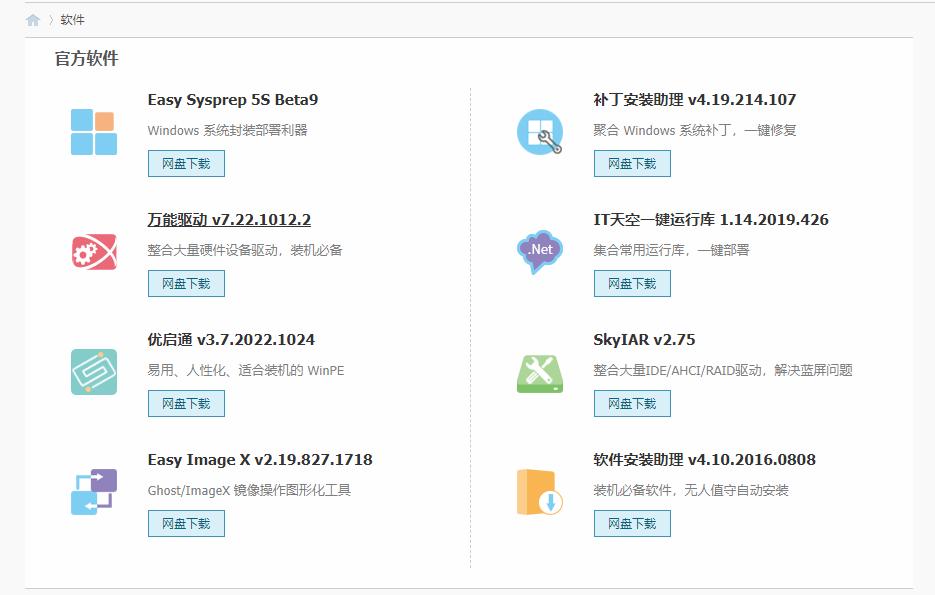Open the Easy Image X v2.19.827.1718 link
This screenshot has height=595, width=935.
[x=260, y=460]
